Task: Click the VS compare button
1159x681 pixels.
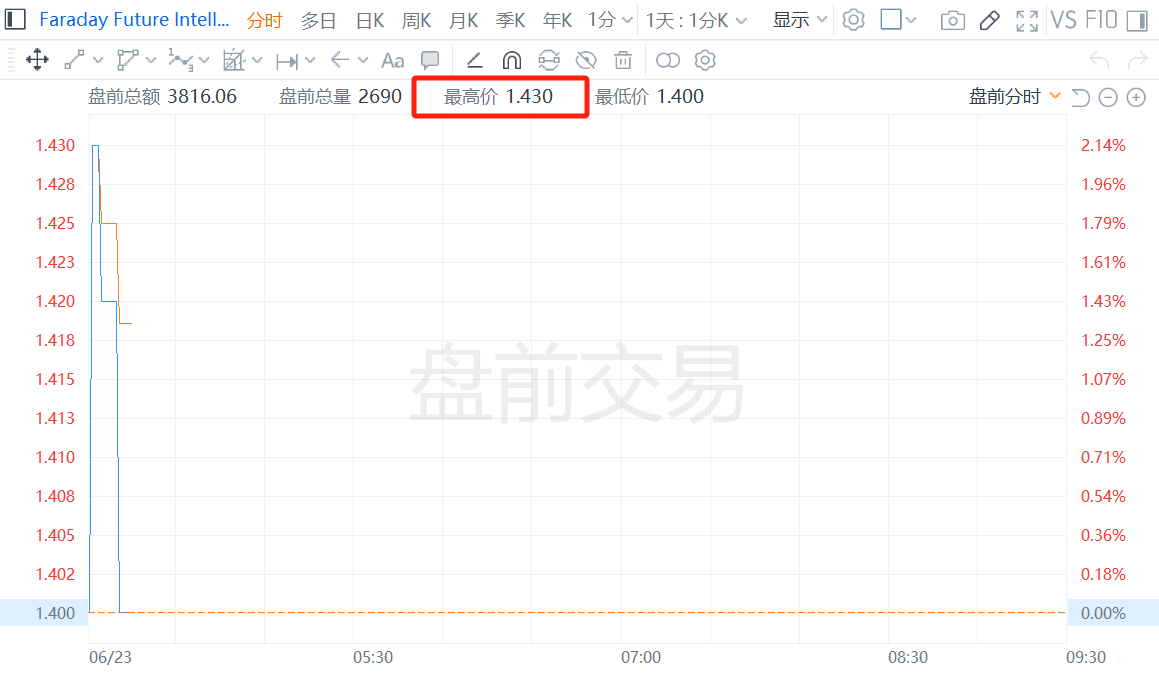Action: (x=1063, y=20)
